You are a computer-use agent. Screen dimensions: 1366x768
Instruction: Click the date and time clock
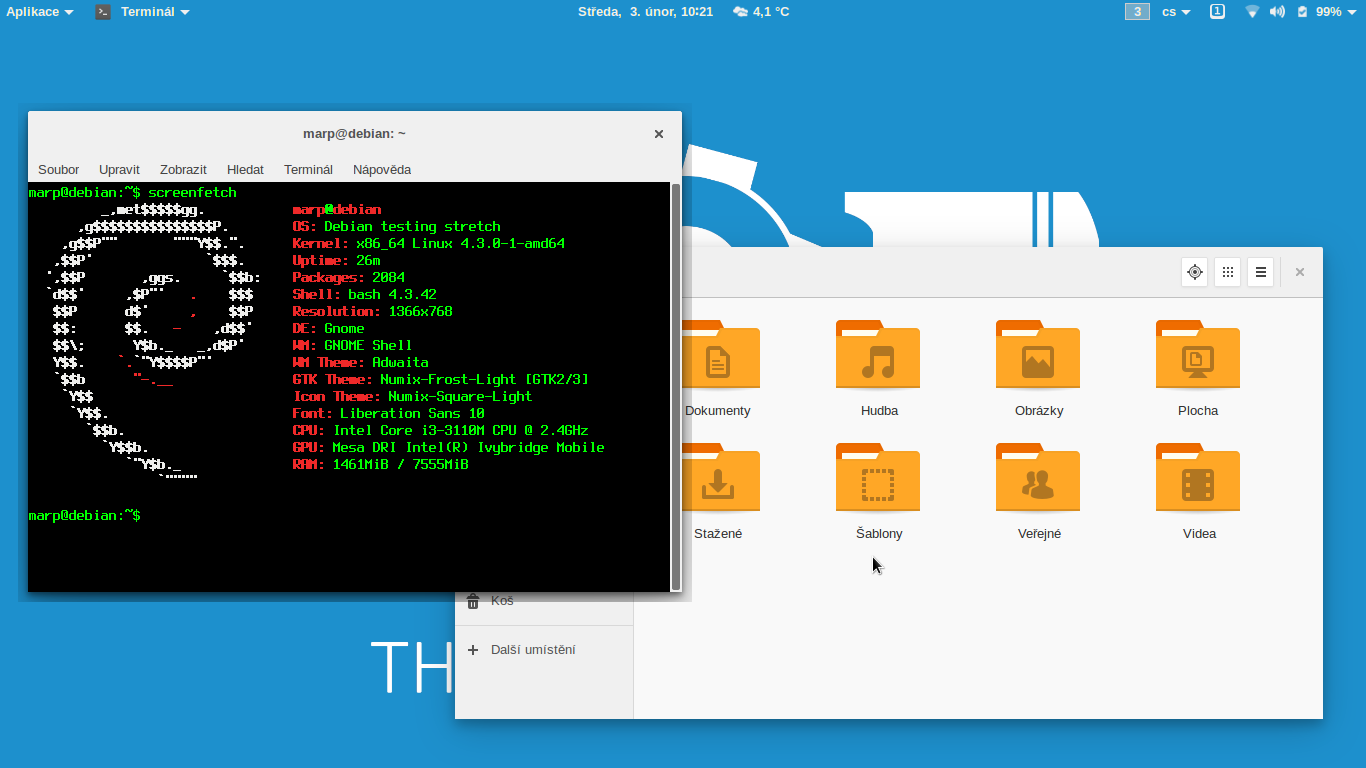point(645,12)
